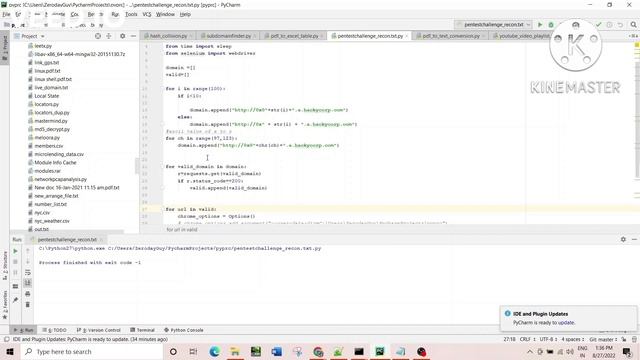Open the VCS menu
The image size is (640, 360).
tap(147, 14)
